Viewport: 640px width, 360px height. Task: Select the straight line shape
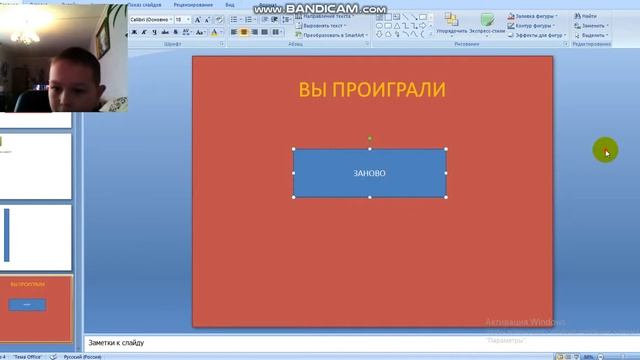click(405, 17)
